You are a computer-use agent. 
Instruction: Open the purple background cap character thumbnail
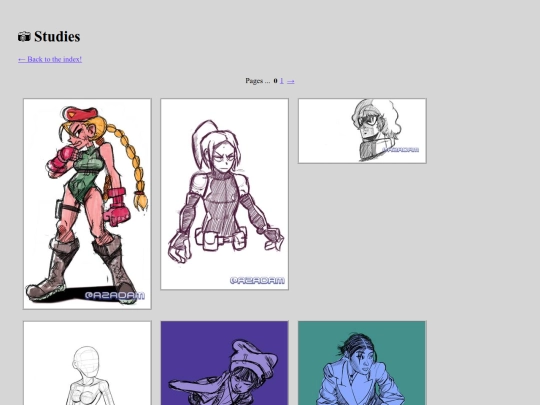point(225,363)
